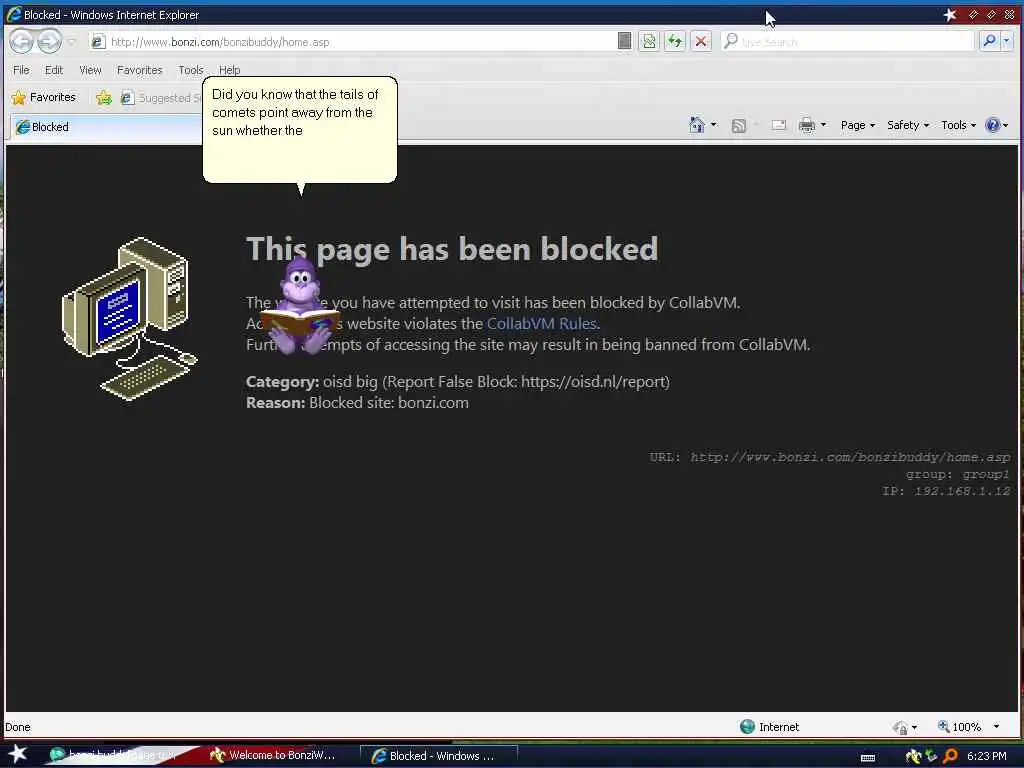Switch to the Welcome to BonziW... taskbar window

coord(273,755)
